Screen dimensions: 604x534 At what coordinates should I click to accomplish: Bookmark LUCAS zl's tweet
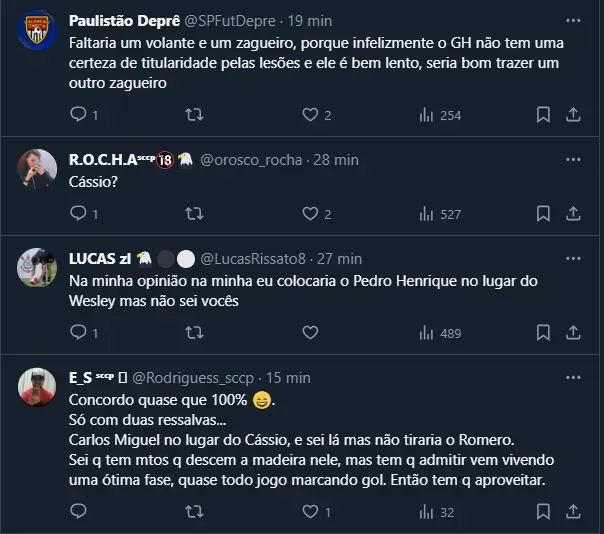point(543,333)
